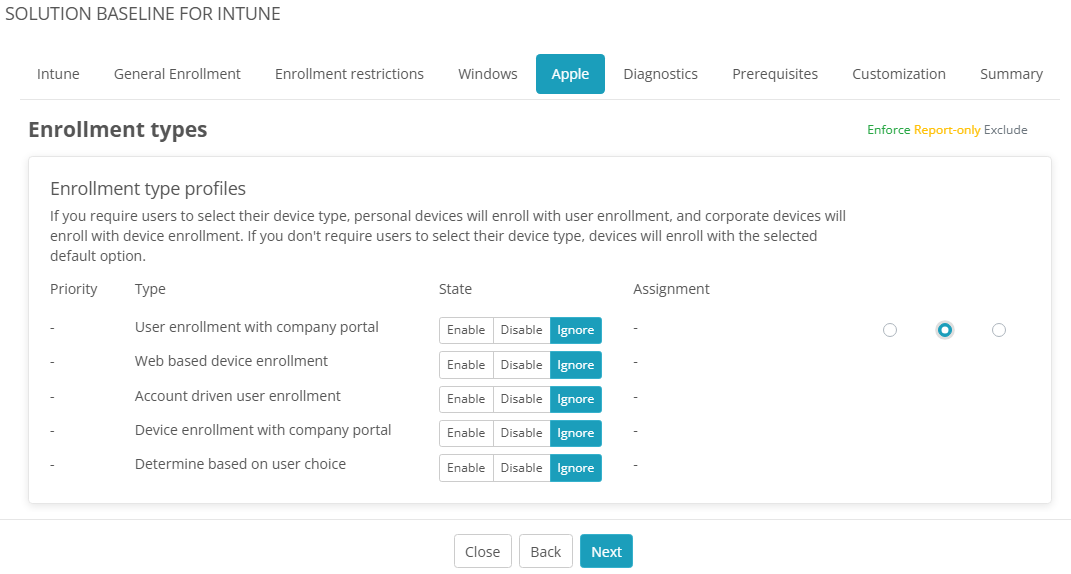Enable Web based device enrollment

(x=466, y=365)
